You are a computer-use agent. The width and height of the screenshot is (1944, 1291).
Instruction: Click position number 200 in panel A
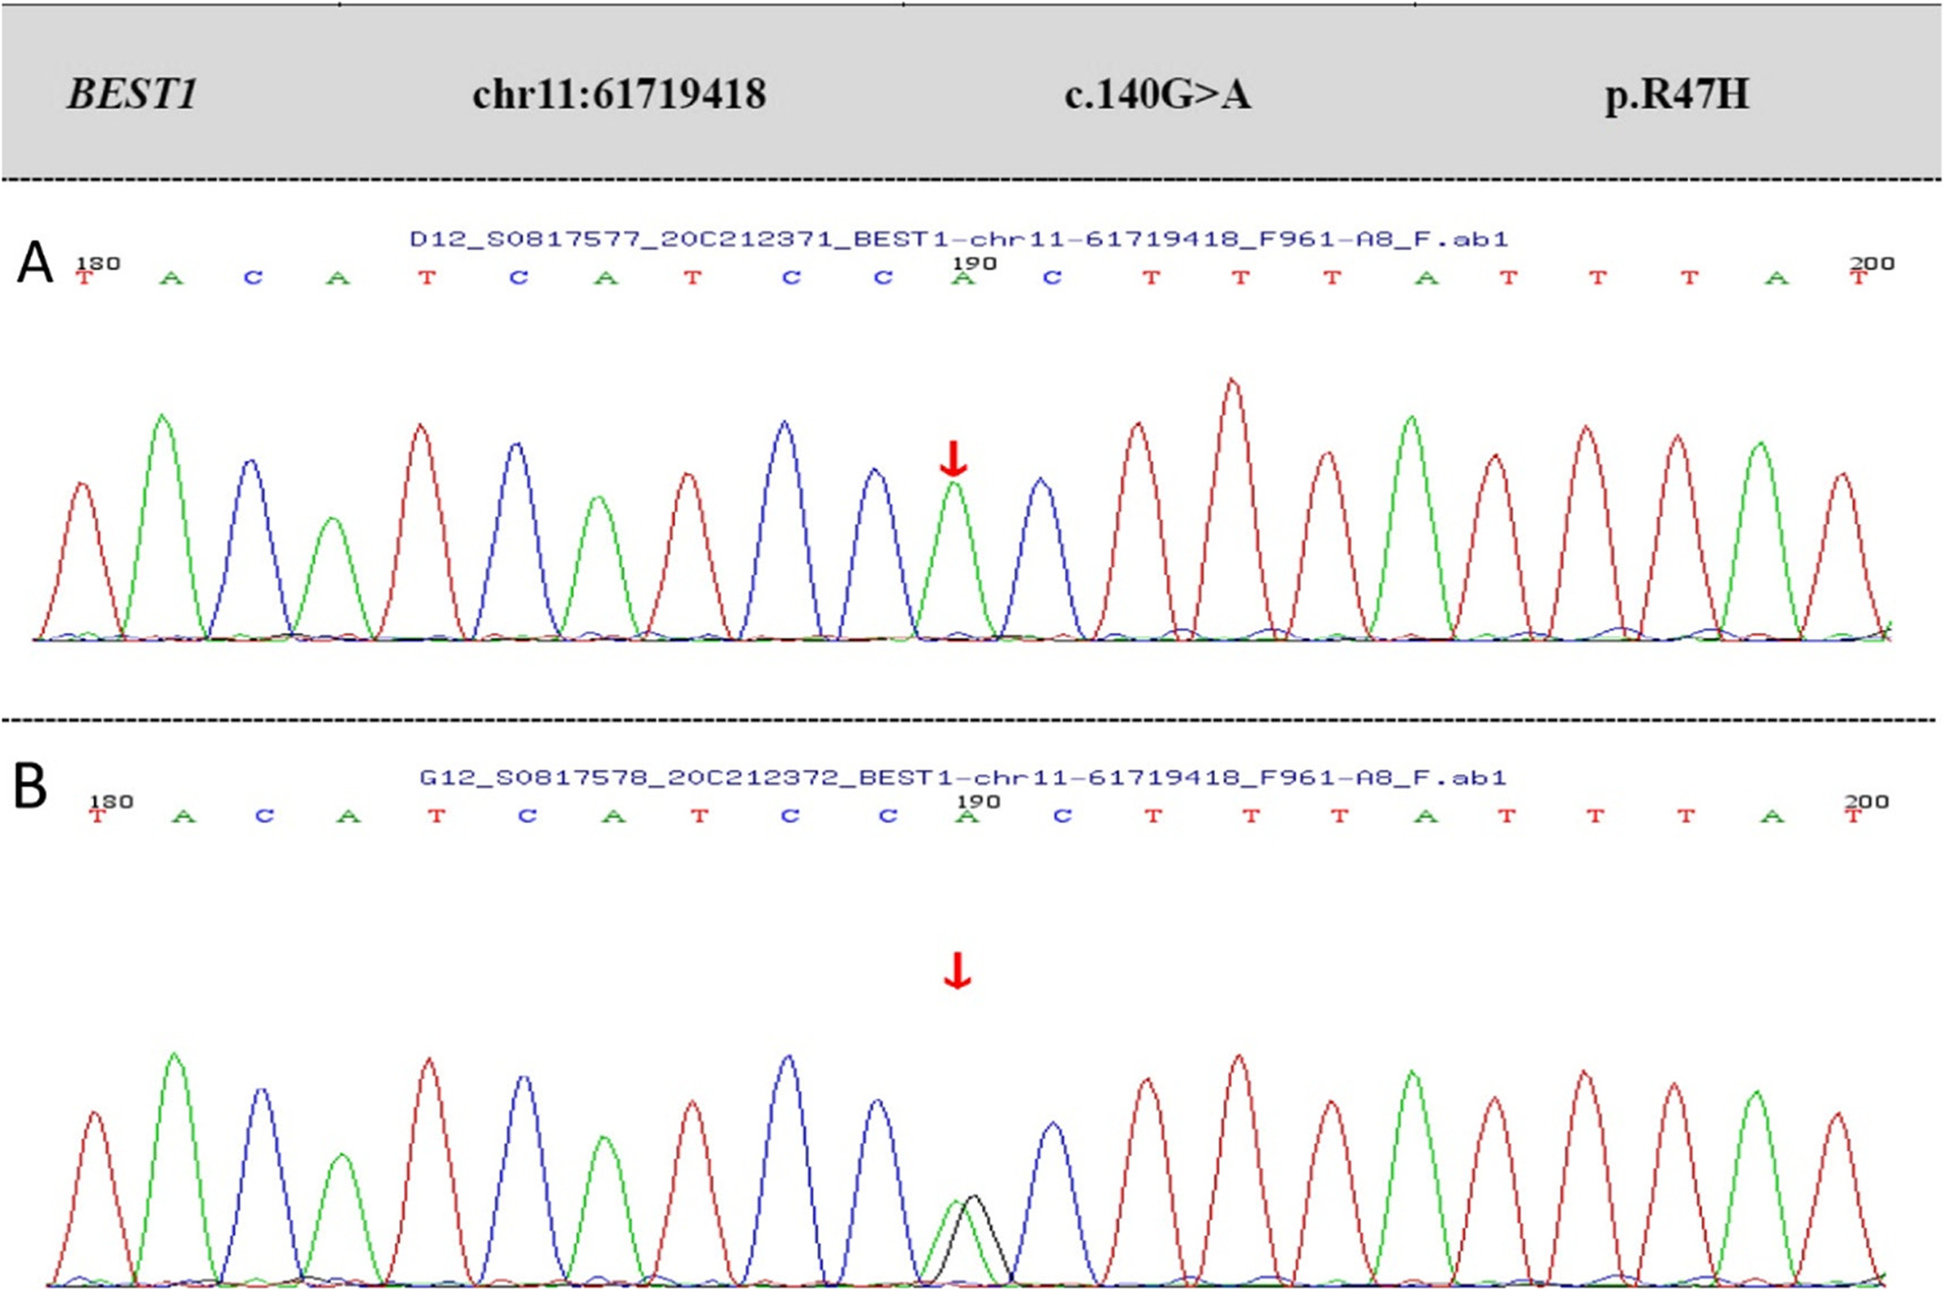click(1872, 263)
